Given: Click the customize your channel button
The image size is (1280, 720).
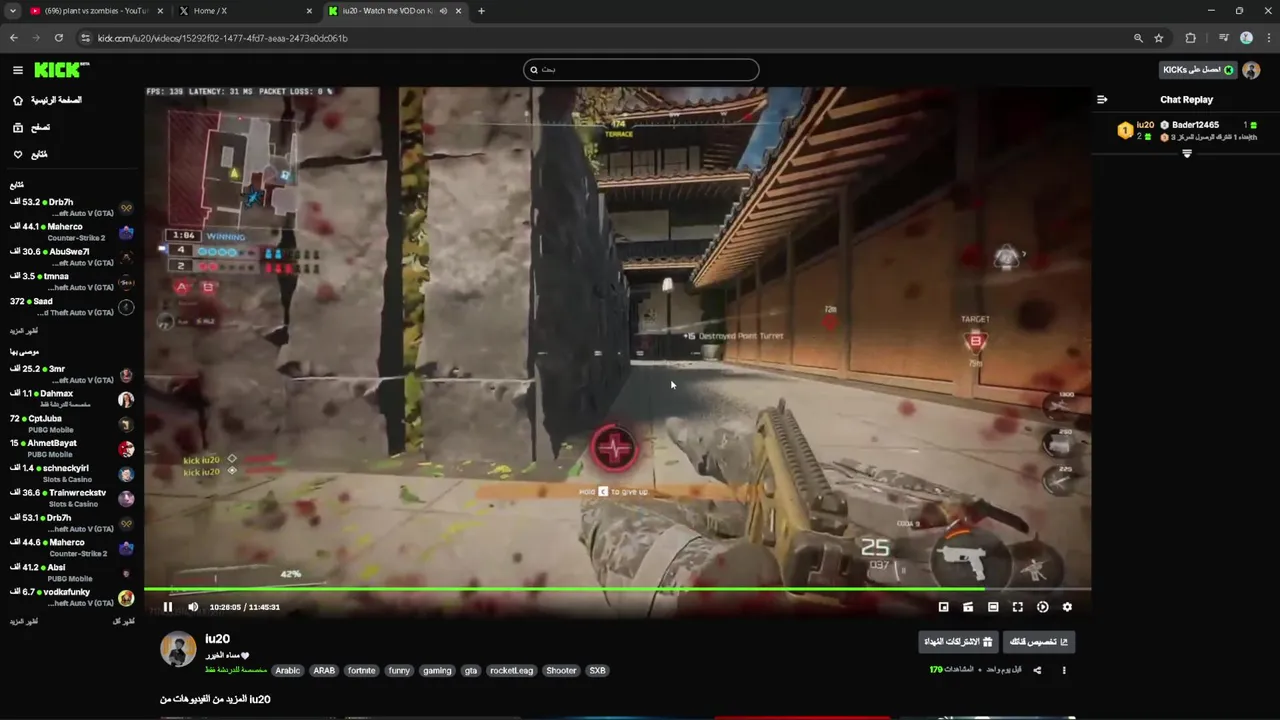Looking at the screenshot, I should pos(1039,642).
